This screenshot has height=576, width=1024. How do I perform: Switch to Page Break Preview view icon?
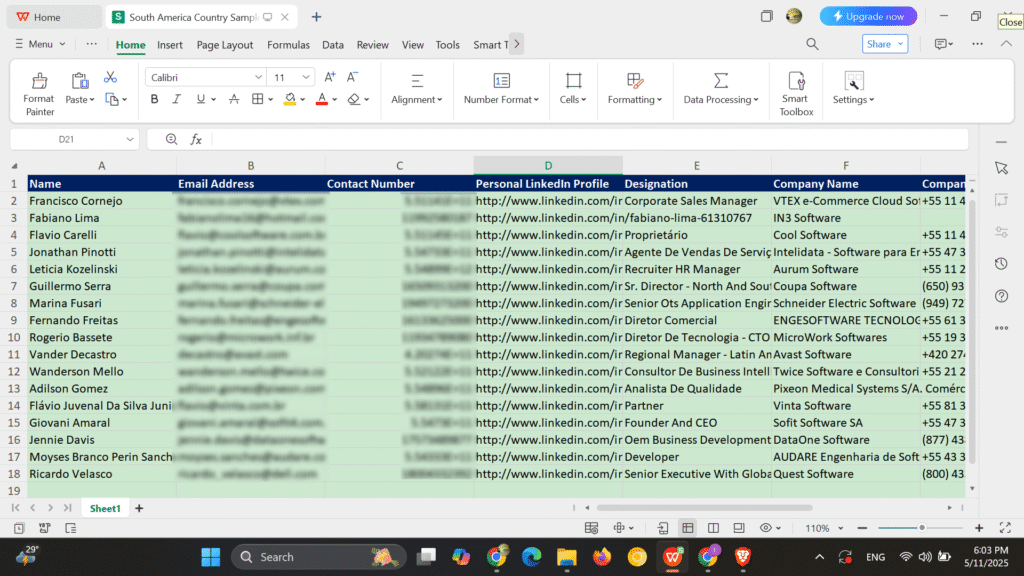(713, 528)
